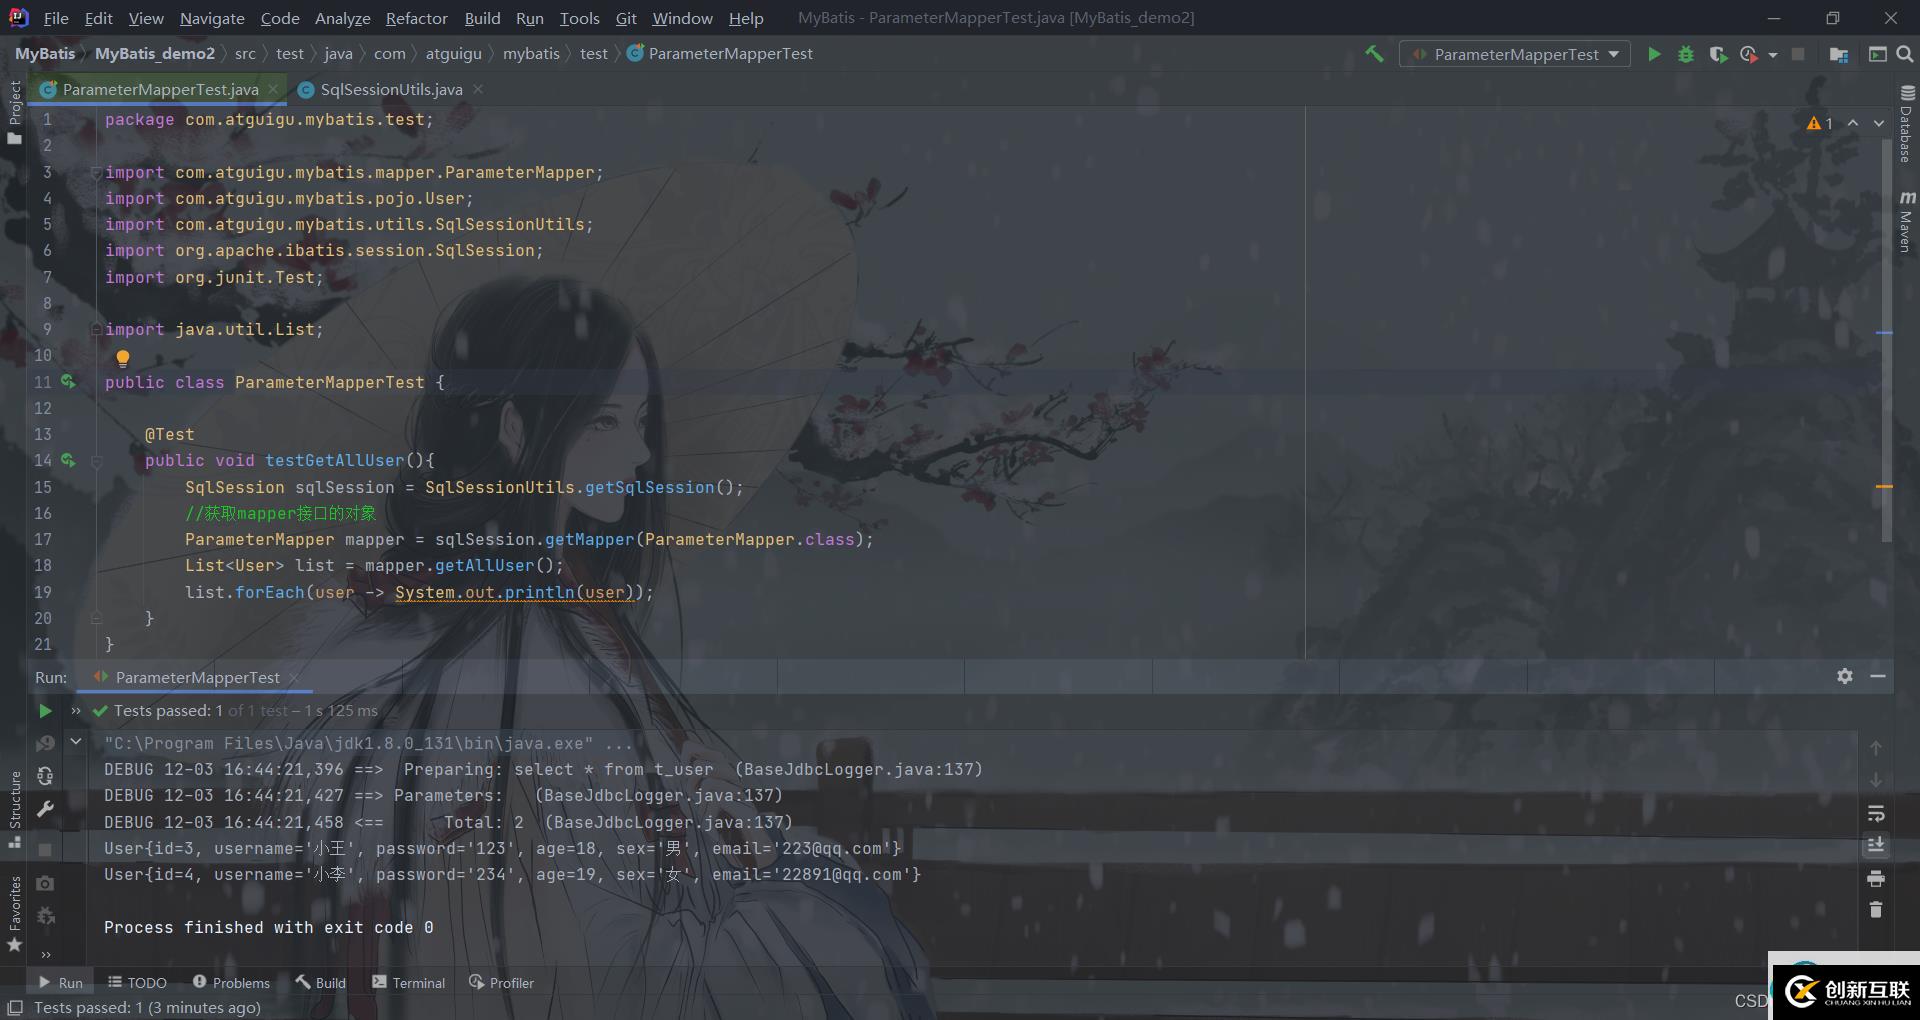Open the File menu

click(56, 18)
